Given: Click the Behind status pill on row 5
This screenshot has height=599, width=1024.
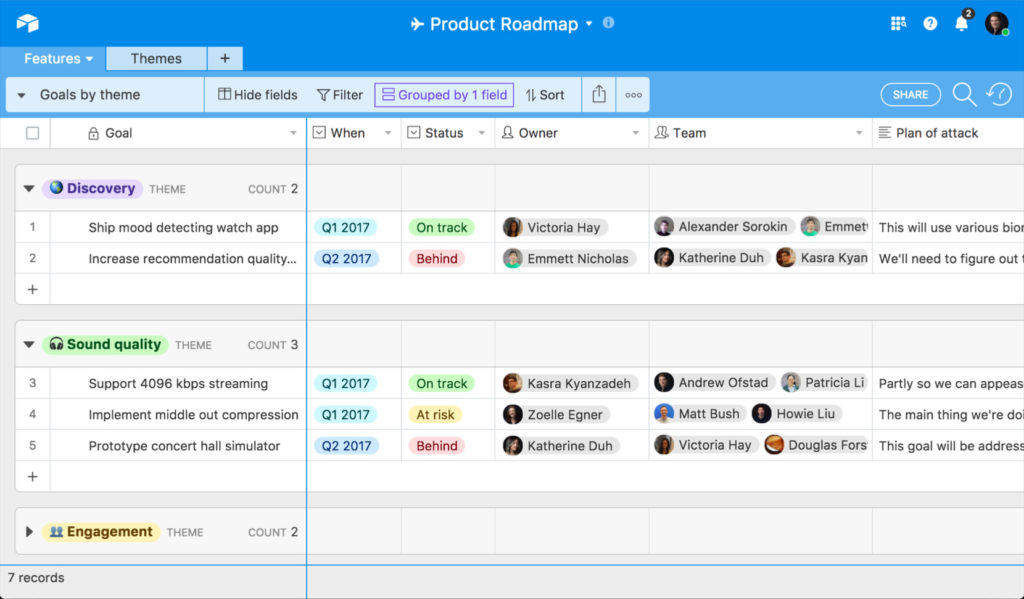Looking at the screenshot, I should pyautogui.click(x=437, y=446).
